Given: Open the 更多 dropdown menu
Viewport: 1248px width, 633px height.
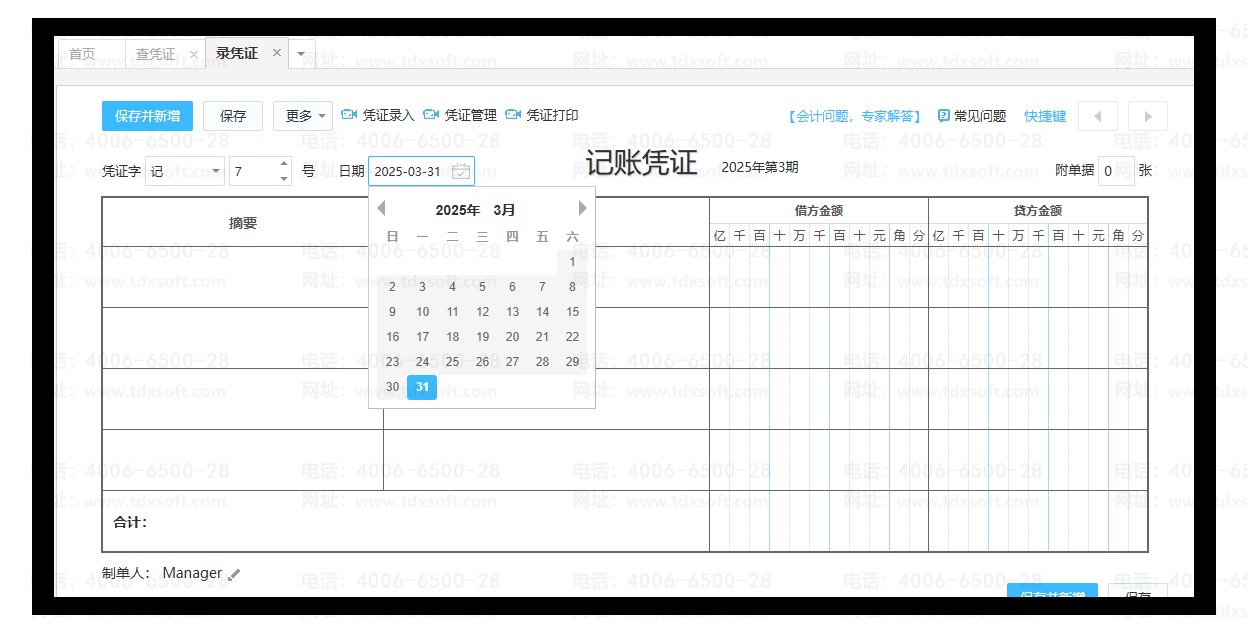Looking at the screenshot, I should point(306,116).
